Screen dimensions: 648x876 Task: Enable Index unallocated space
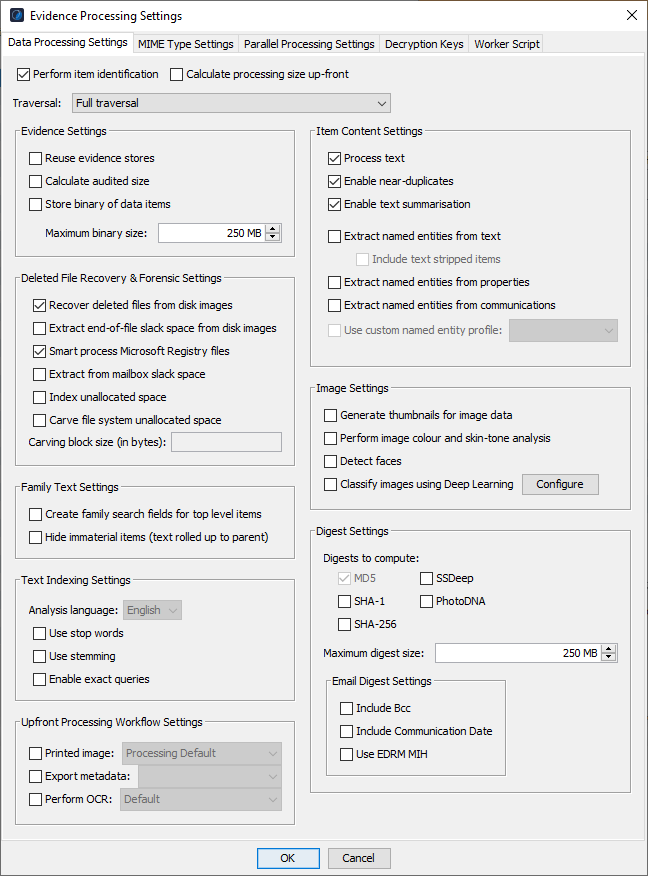tap(40, 395)
